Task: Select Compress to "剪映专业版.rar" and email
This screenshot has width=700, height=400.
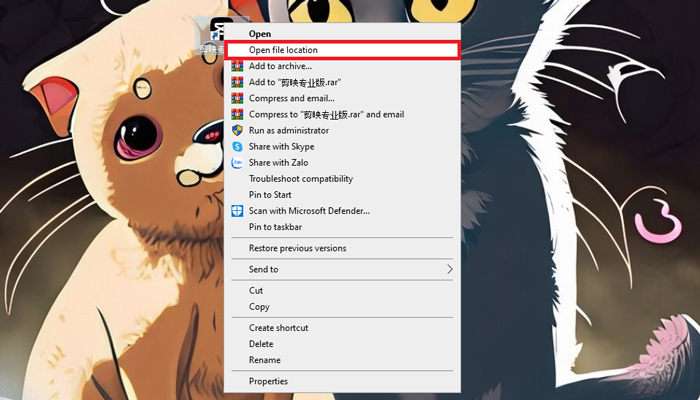Action: pyautogui.click(x=342, y=114)
